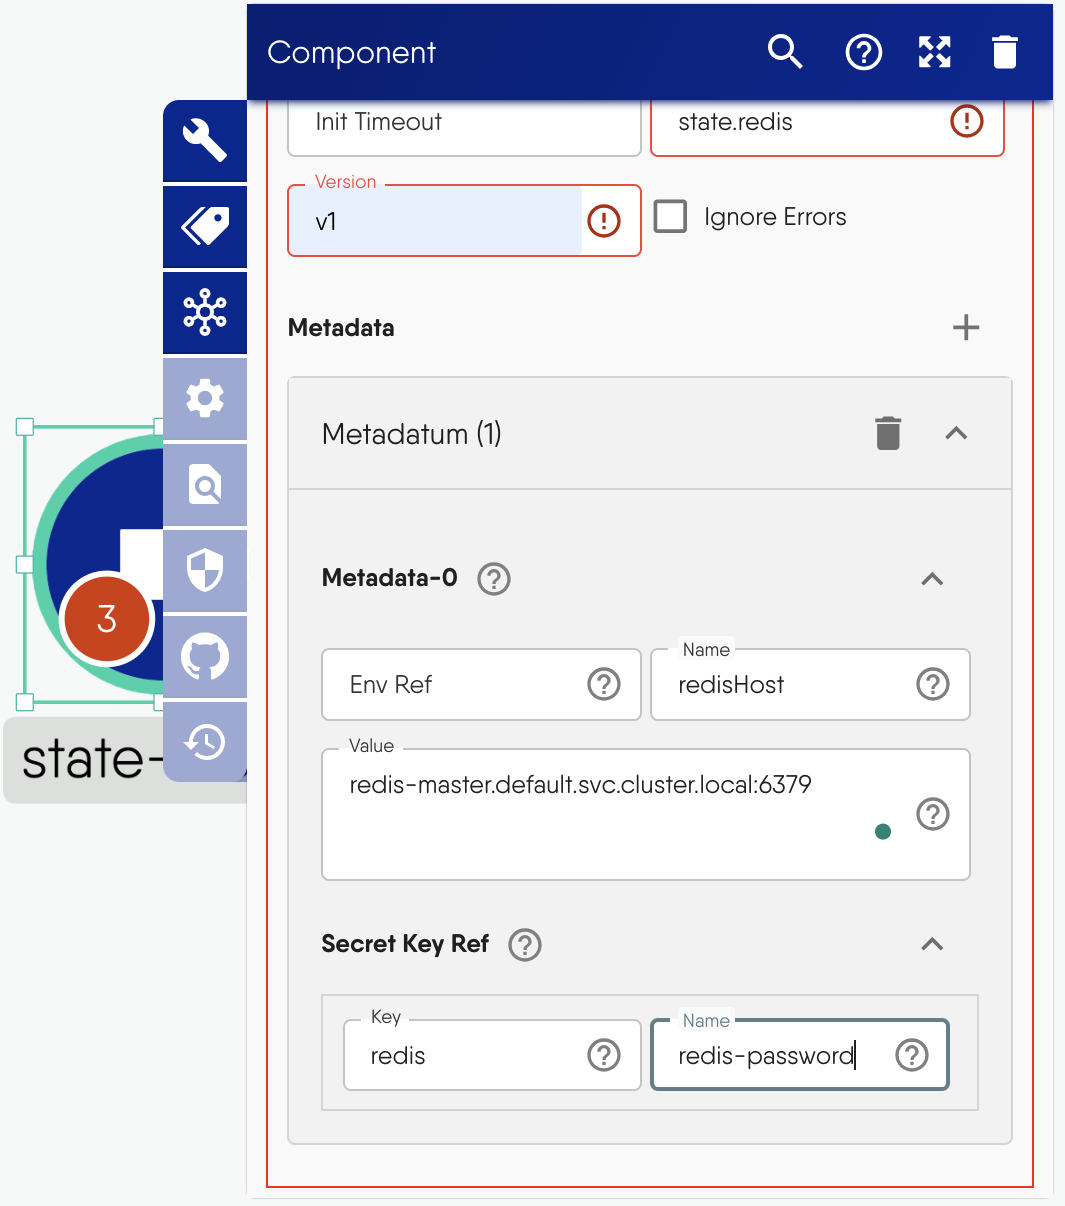Expand the Component panel to fullscreen
The width and height of the screenshot is (1065, 1206).
[934, 52]
